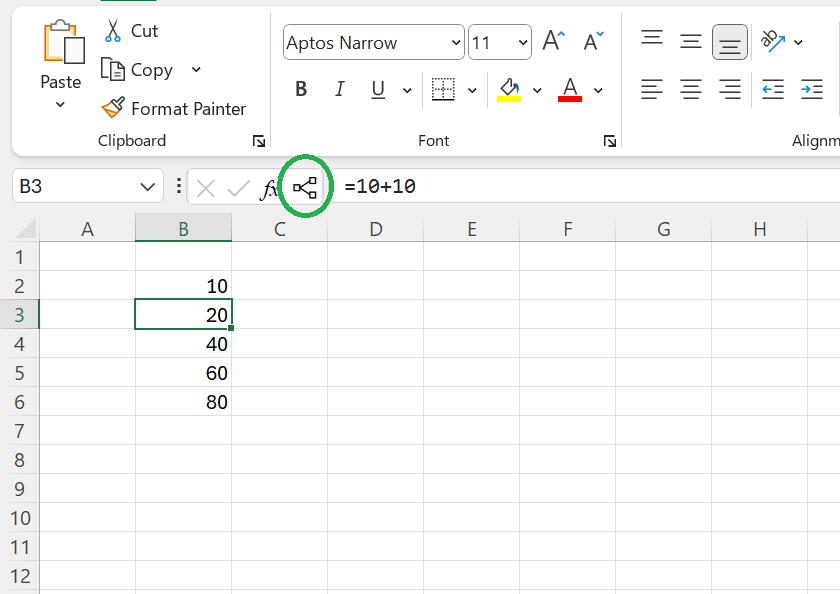Toggle Underline formatting
The height and width of the screenshot is (594, 840).
coord(378,89)
